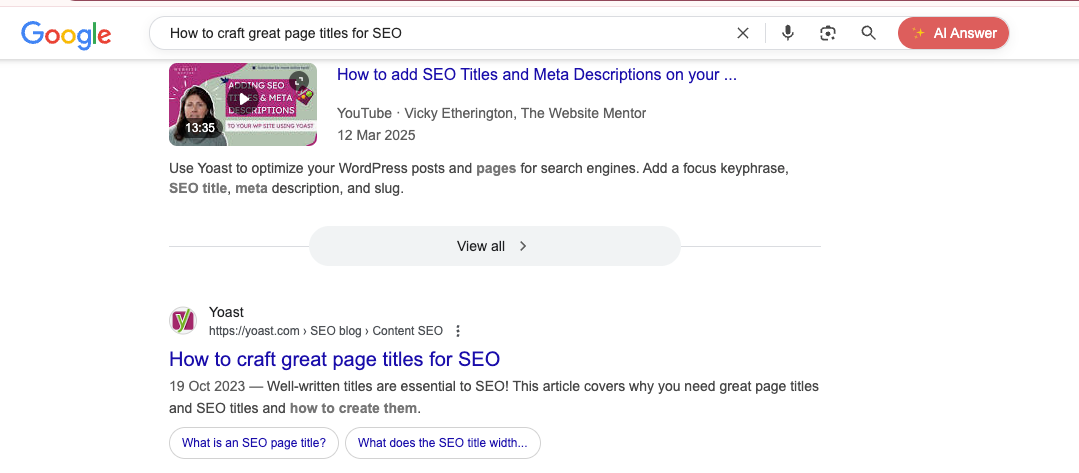Start voice search with the microphone icon

coord(788,33)
